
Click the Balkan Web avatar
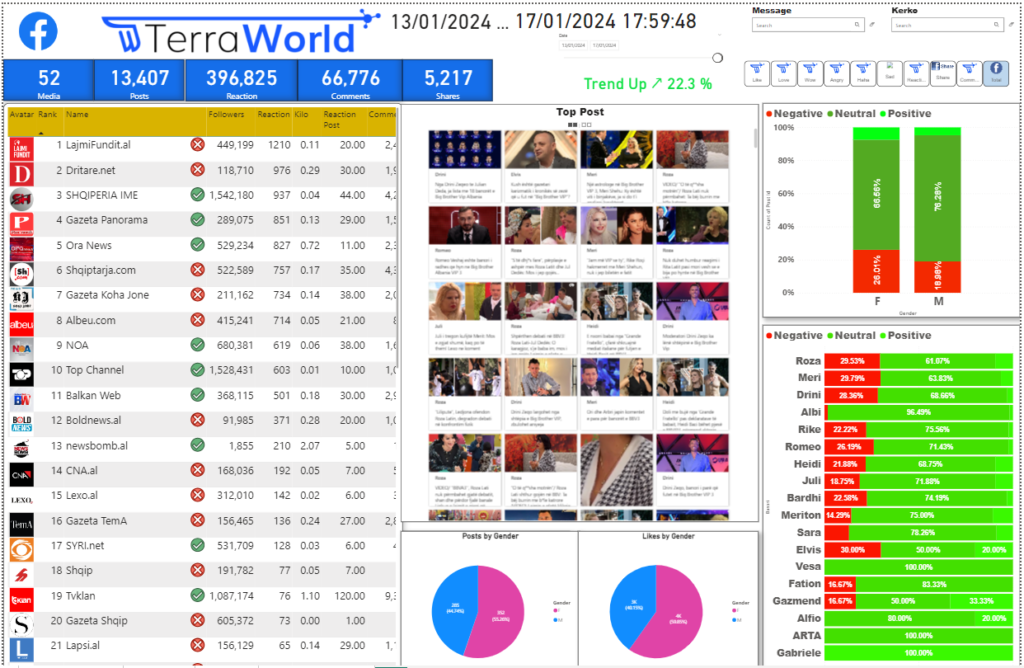22,399
